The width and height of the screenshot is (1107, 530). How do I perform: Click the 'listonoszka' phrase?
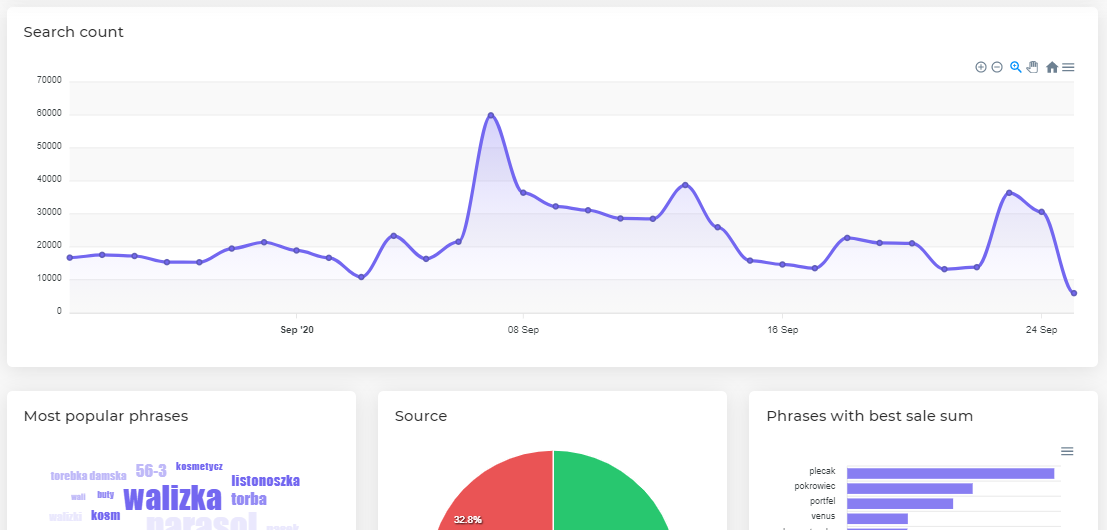(265, 481)
